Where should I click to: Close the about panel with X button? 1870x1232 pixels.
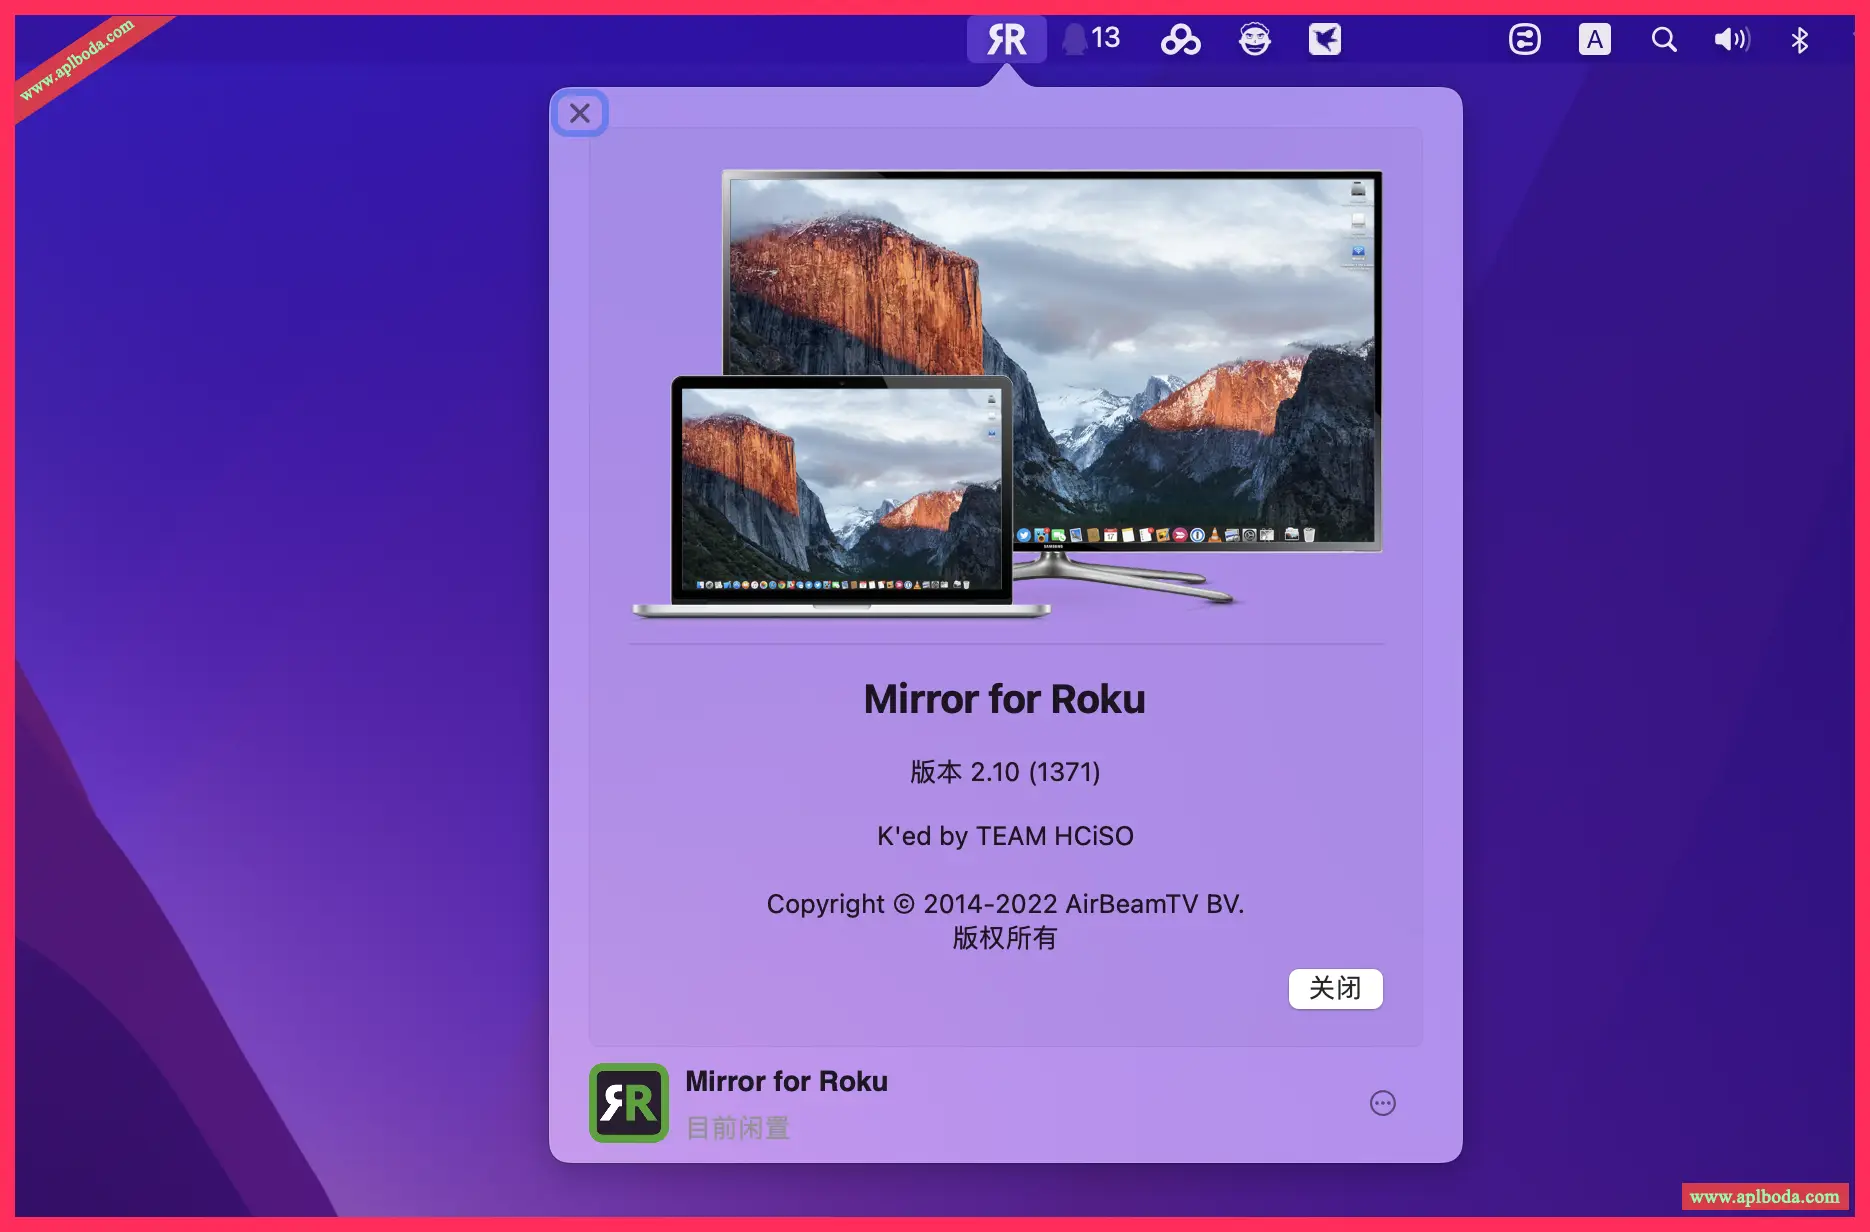pos(580,113)
